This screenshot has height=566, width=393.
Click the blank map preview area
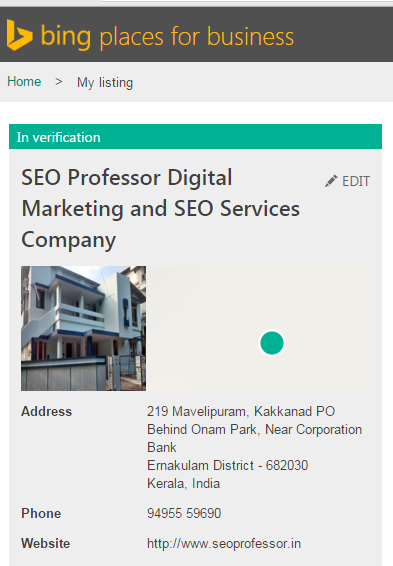(259, 328)
